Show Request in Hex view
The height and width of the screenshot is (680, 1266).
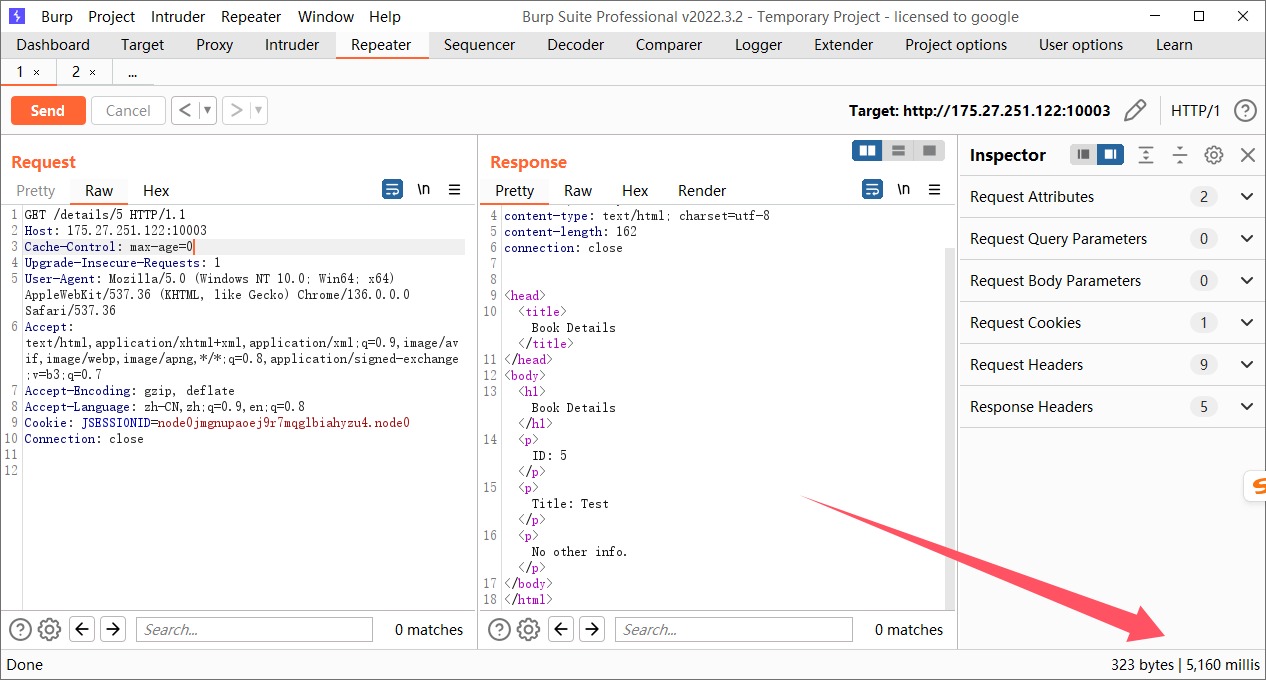156,190
